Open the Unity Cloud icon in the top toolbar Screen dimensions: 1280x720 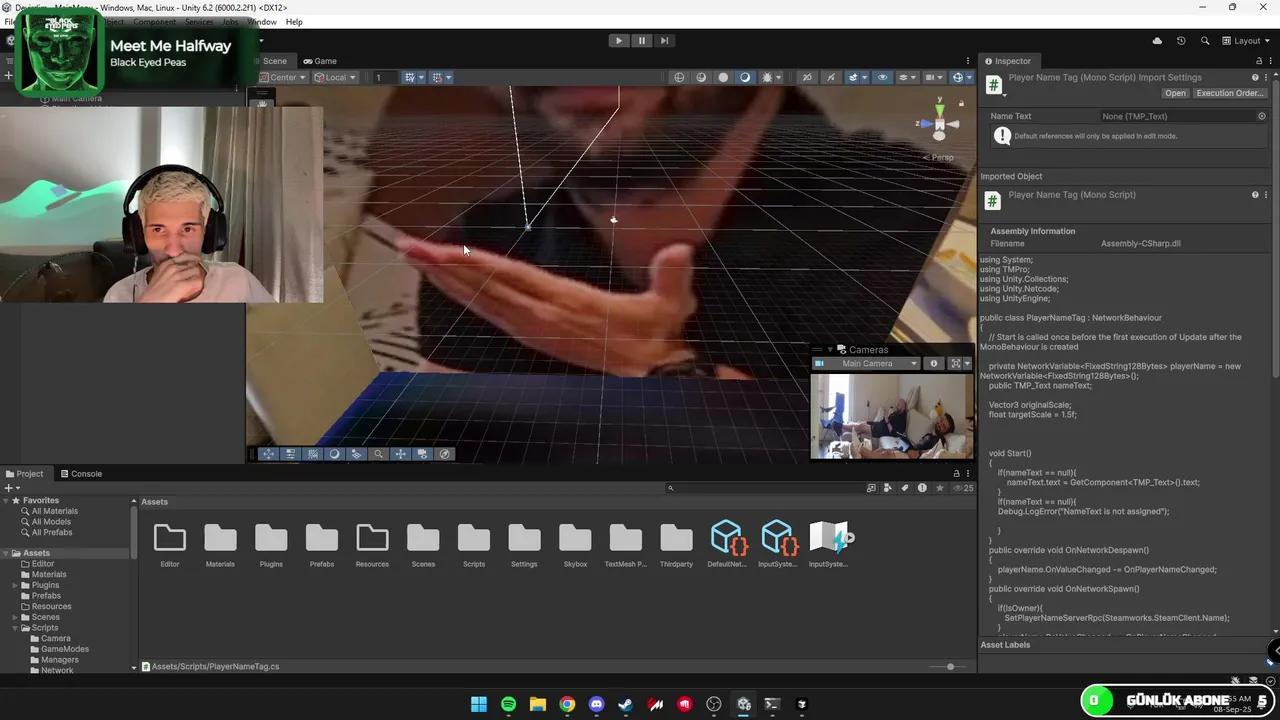(x=1157, y=41)
